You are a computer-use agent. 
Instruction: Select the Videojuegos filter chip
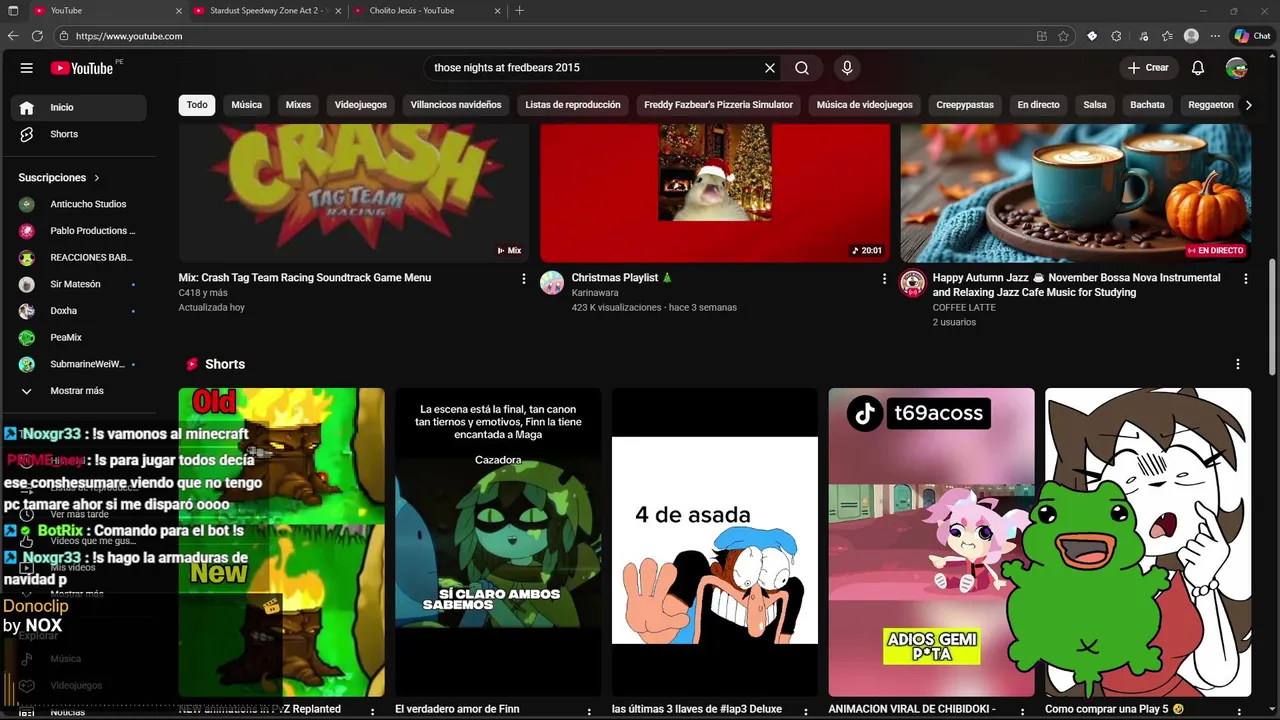tap(360, 105)
